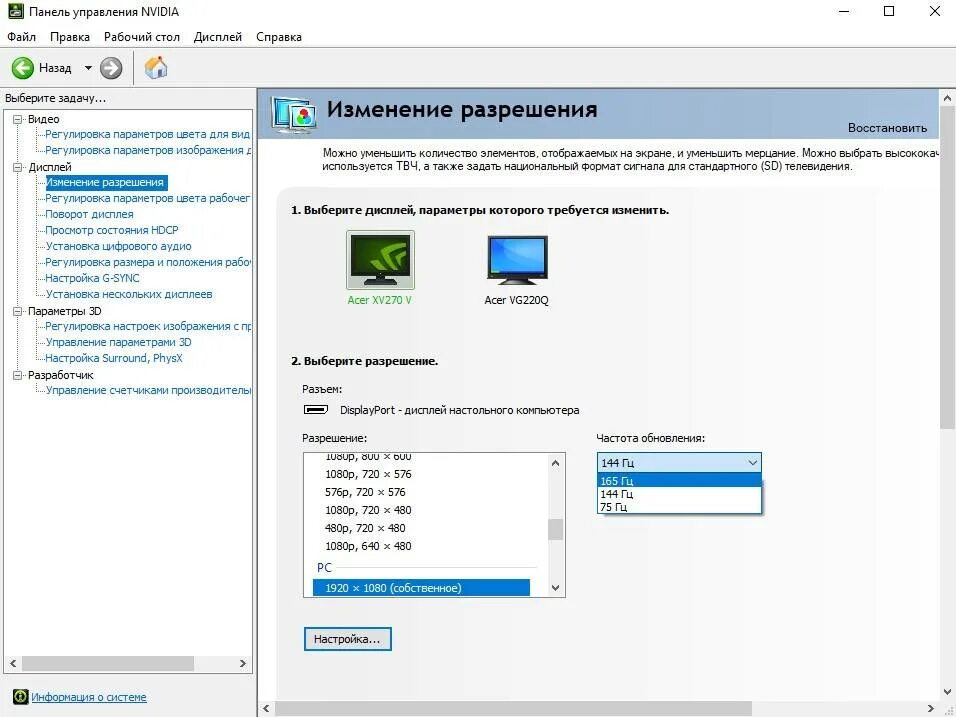Click resolution list scroll up arrow
The image size is (956, 717).
[x=555, y=463]
